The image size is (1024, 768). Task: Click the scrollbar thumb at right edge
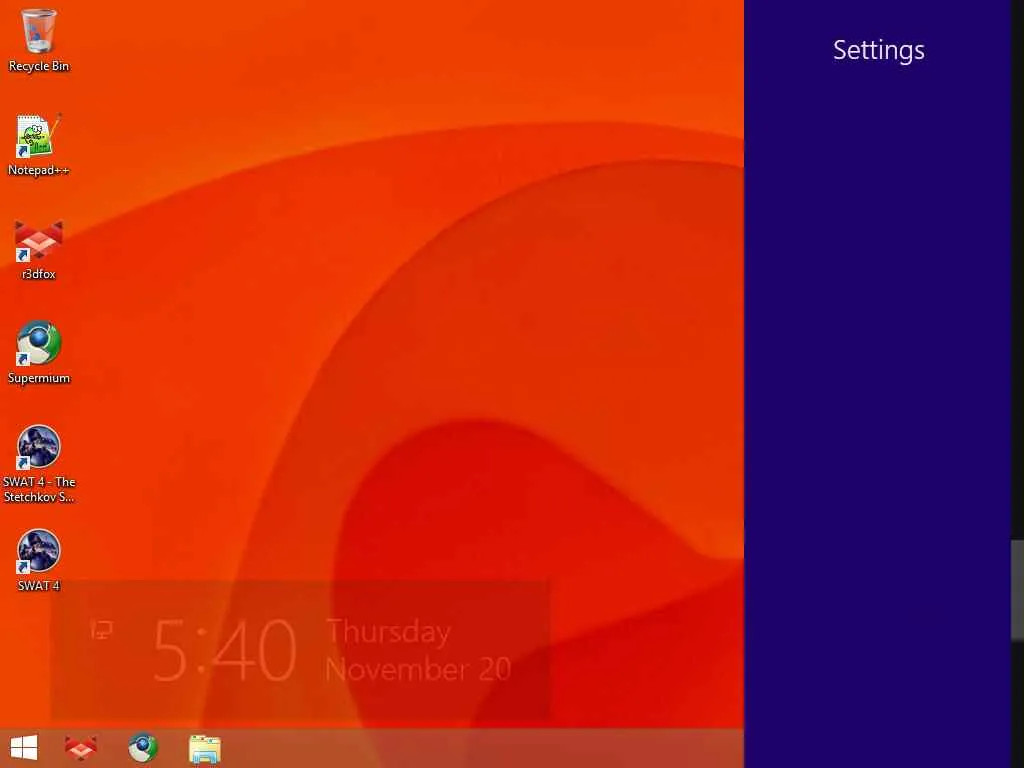pos(1017,590)
